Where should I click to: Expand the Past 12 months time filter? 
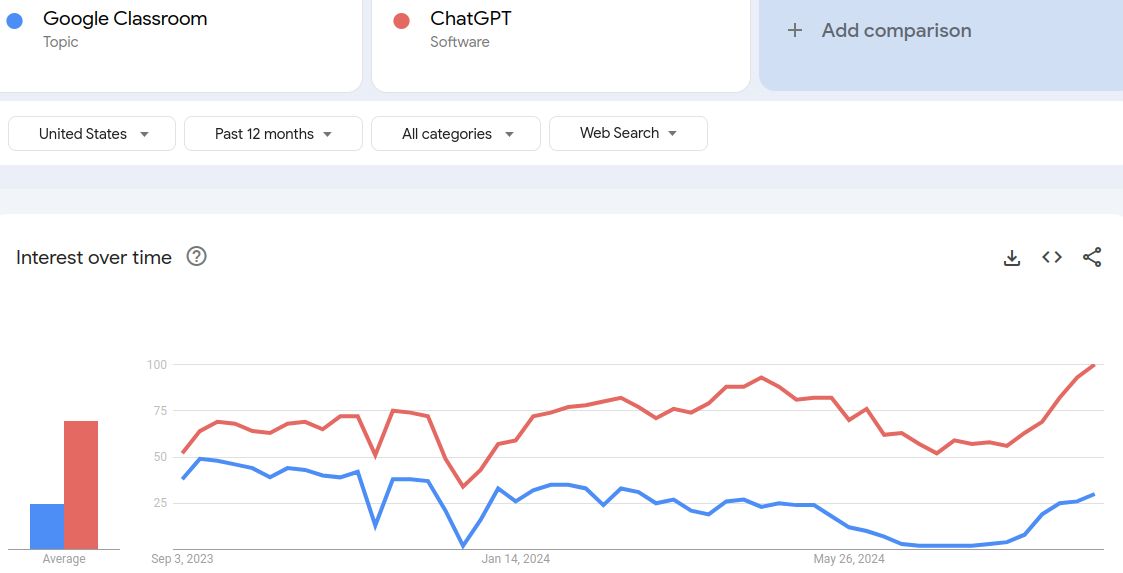point(273,134)
